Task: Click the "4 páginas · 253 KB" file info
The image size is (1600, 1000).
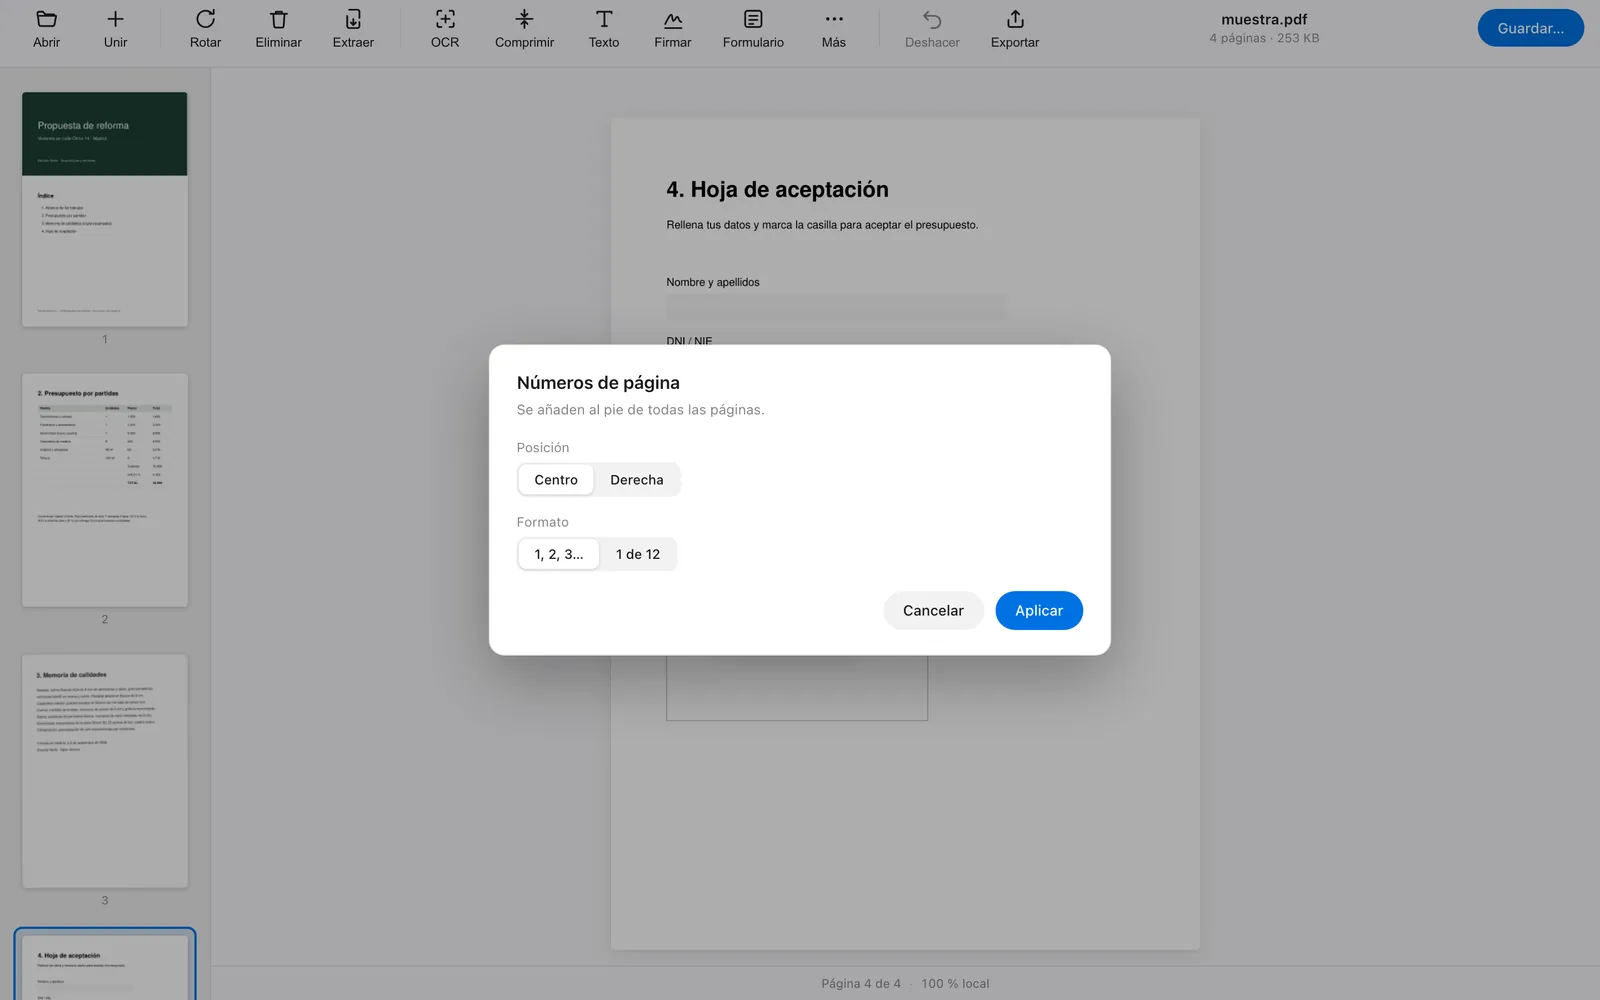Action: [1264, 38]
